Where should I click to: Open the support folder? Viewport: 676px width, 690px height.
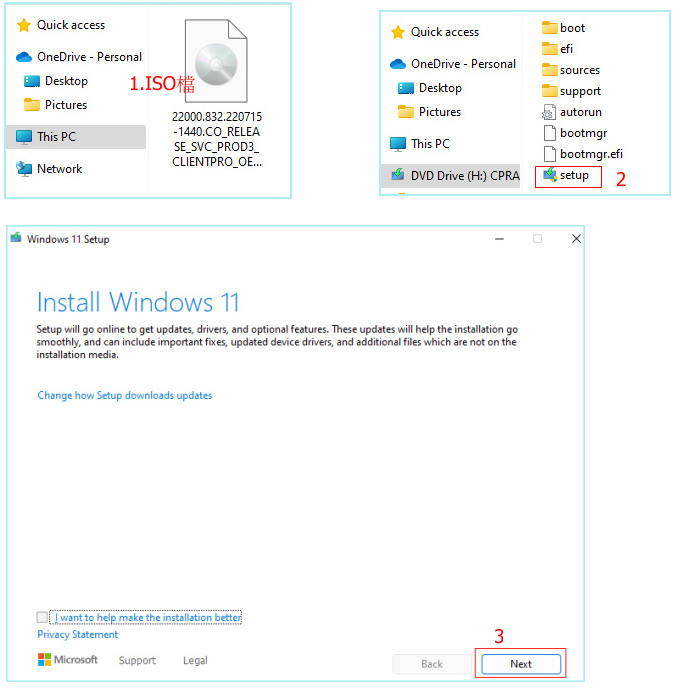tap(549, 91)
